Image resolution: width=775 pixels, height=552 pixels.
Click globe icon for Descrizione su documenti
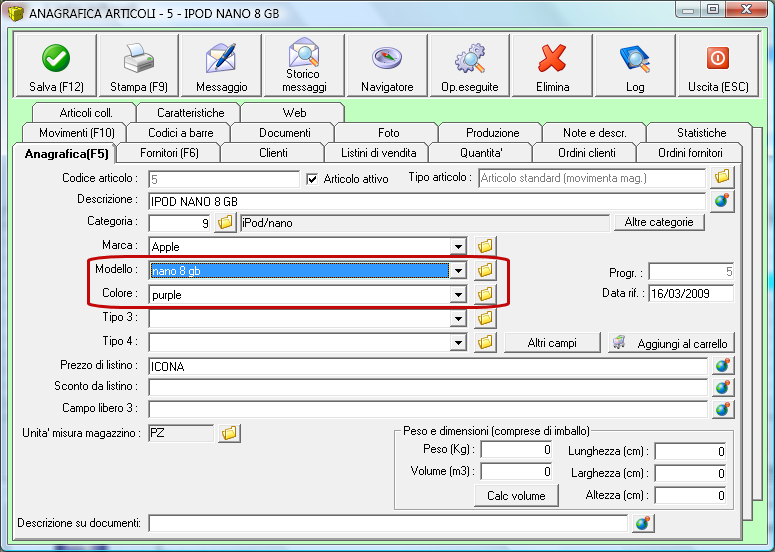[643, 523]
